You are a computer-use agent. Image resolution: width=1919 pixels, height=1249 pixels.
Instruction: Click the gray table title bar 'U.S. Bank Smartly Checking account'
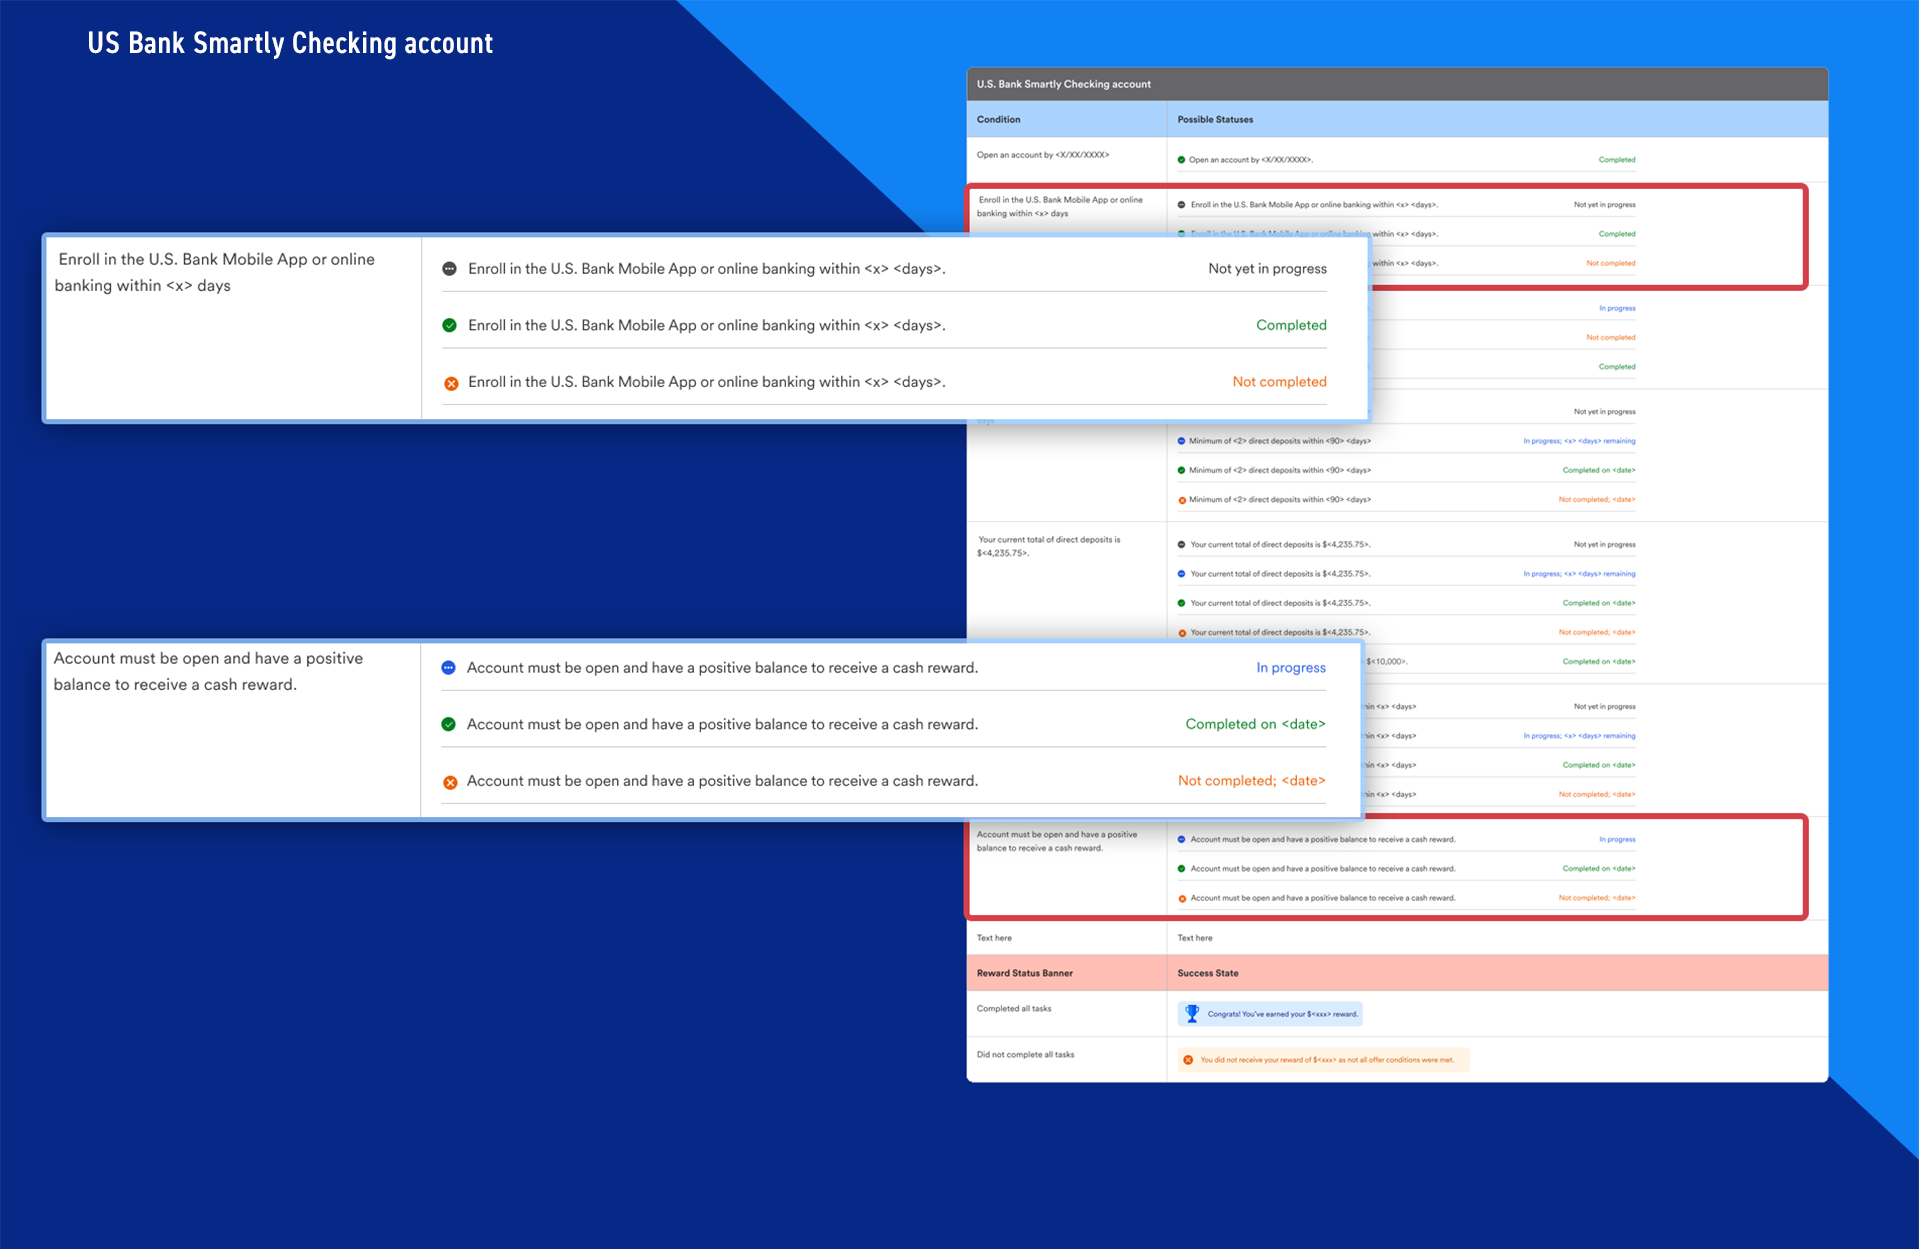pyautogui.click(x=1397, y=84)
